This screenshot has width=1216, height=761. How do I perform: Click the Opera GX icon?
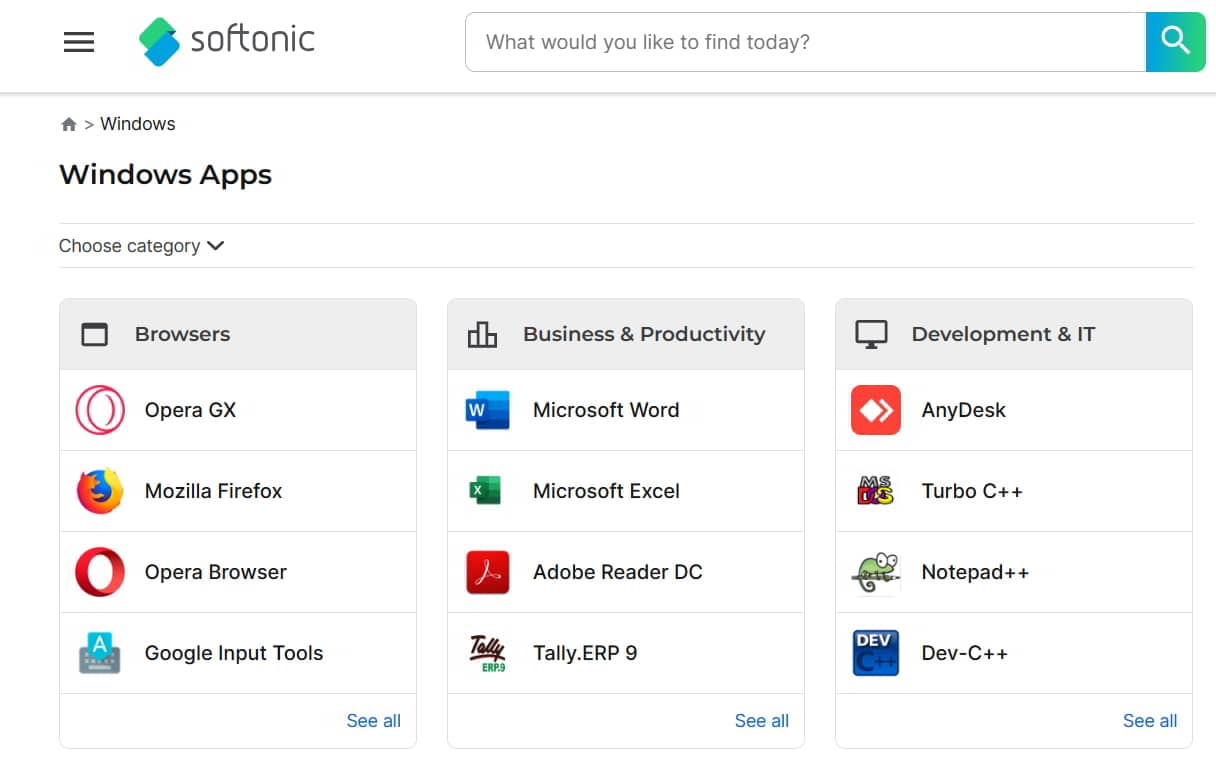(100, 410)
